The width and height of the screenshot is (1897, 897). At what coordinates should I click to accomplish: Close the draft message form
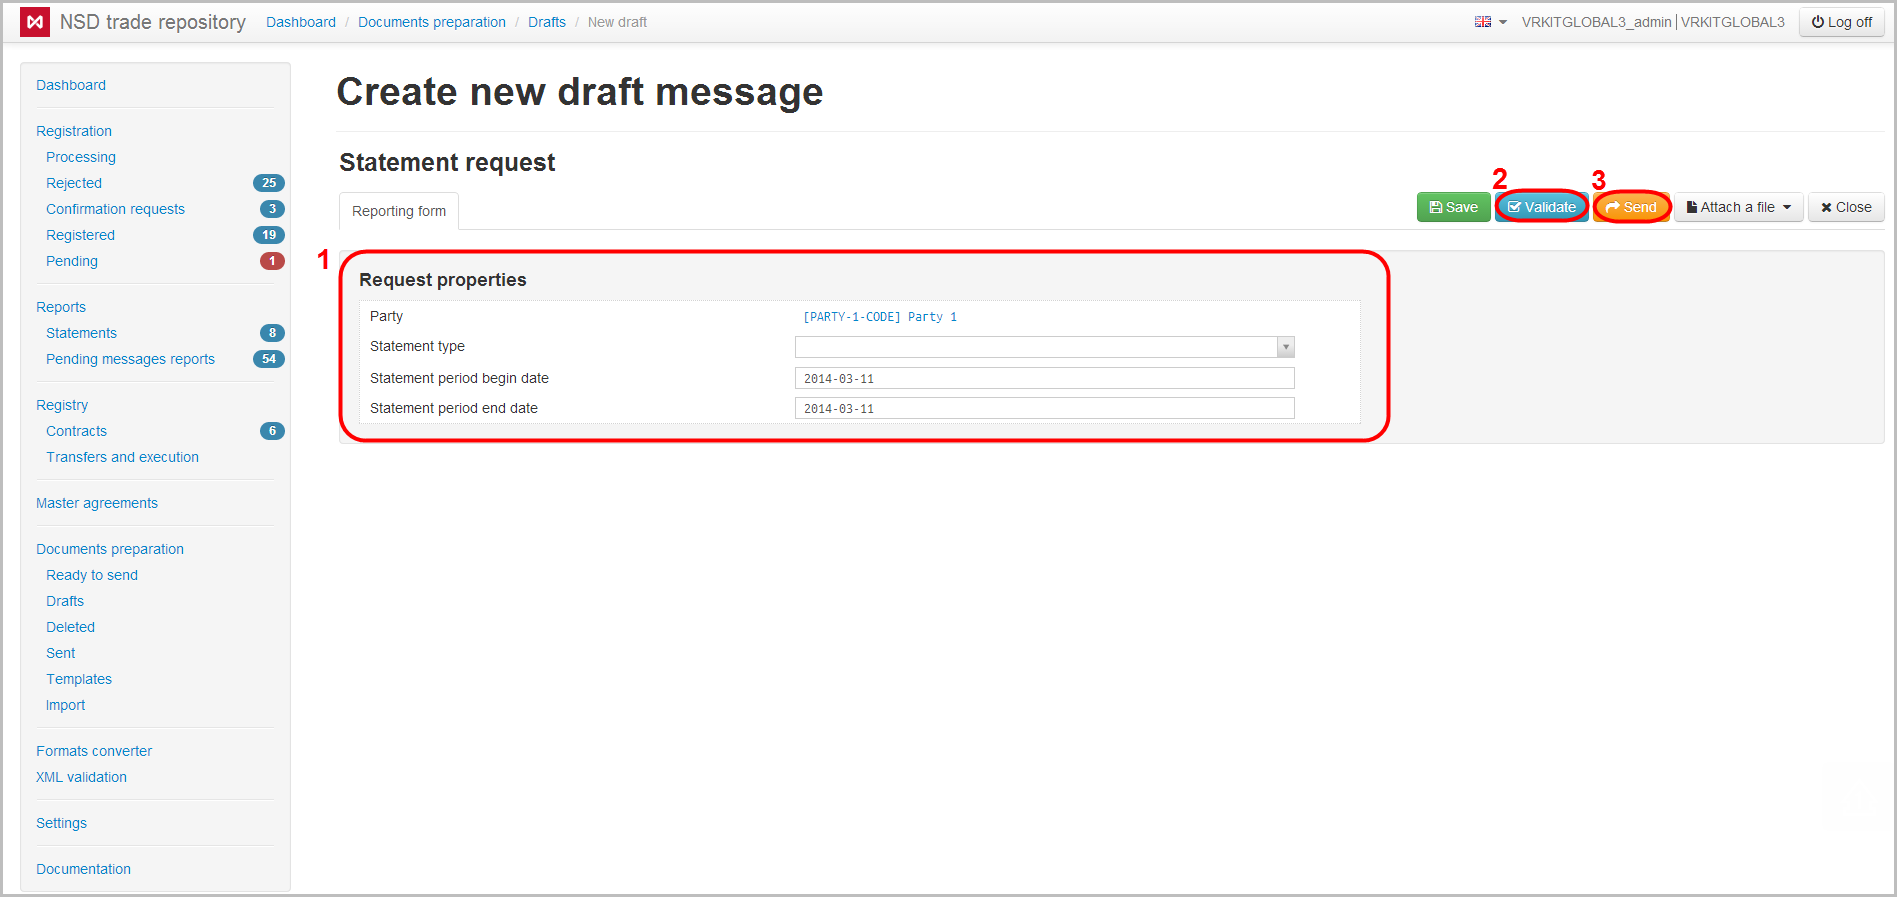click(1845, 207)
